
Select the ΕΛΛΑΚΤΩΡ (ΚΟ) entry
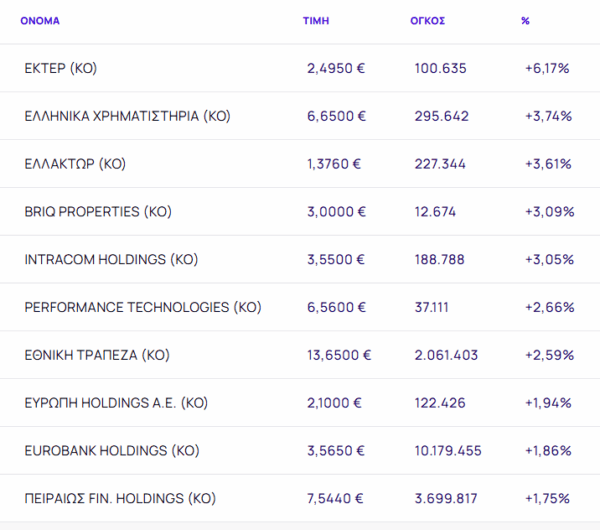75,164
